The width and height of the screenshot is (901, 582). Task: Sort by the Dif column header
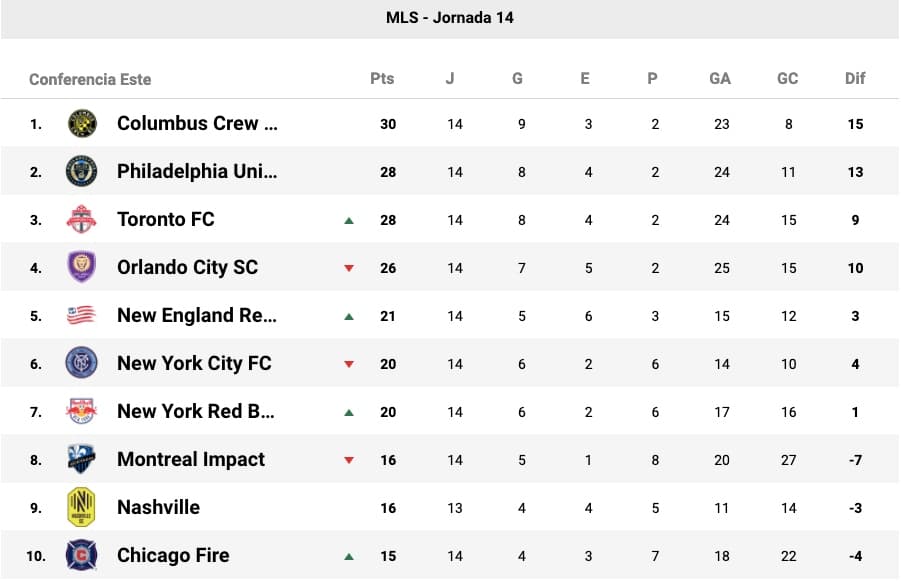[855, 79]
